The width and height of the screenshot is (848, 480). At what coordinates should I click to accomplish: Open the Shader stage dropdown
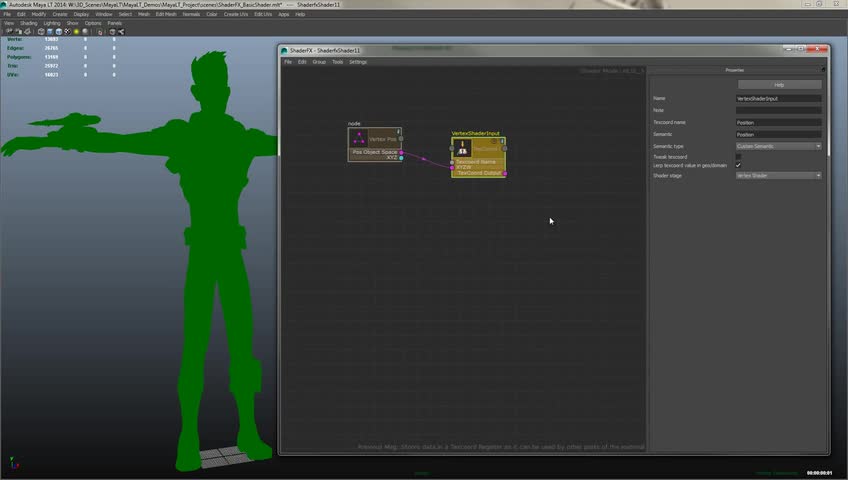click(778, 175)
